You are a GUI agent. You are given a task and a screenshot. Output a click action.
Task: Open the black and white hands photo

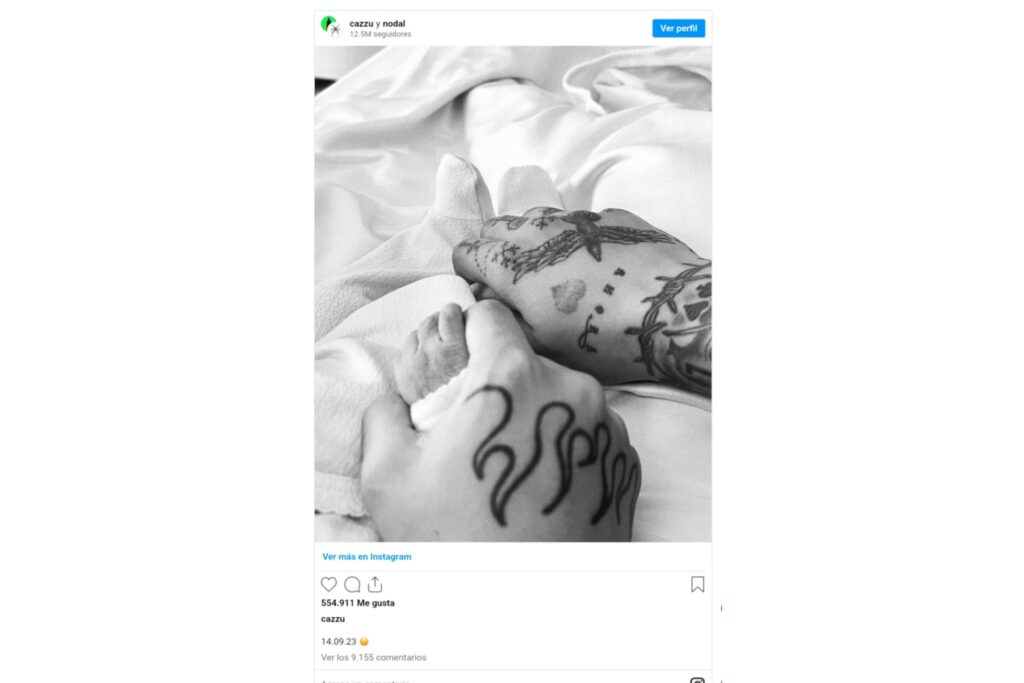click(513, 293)
